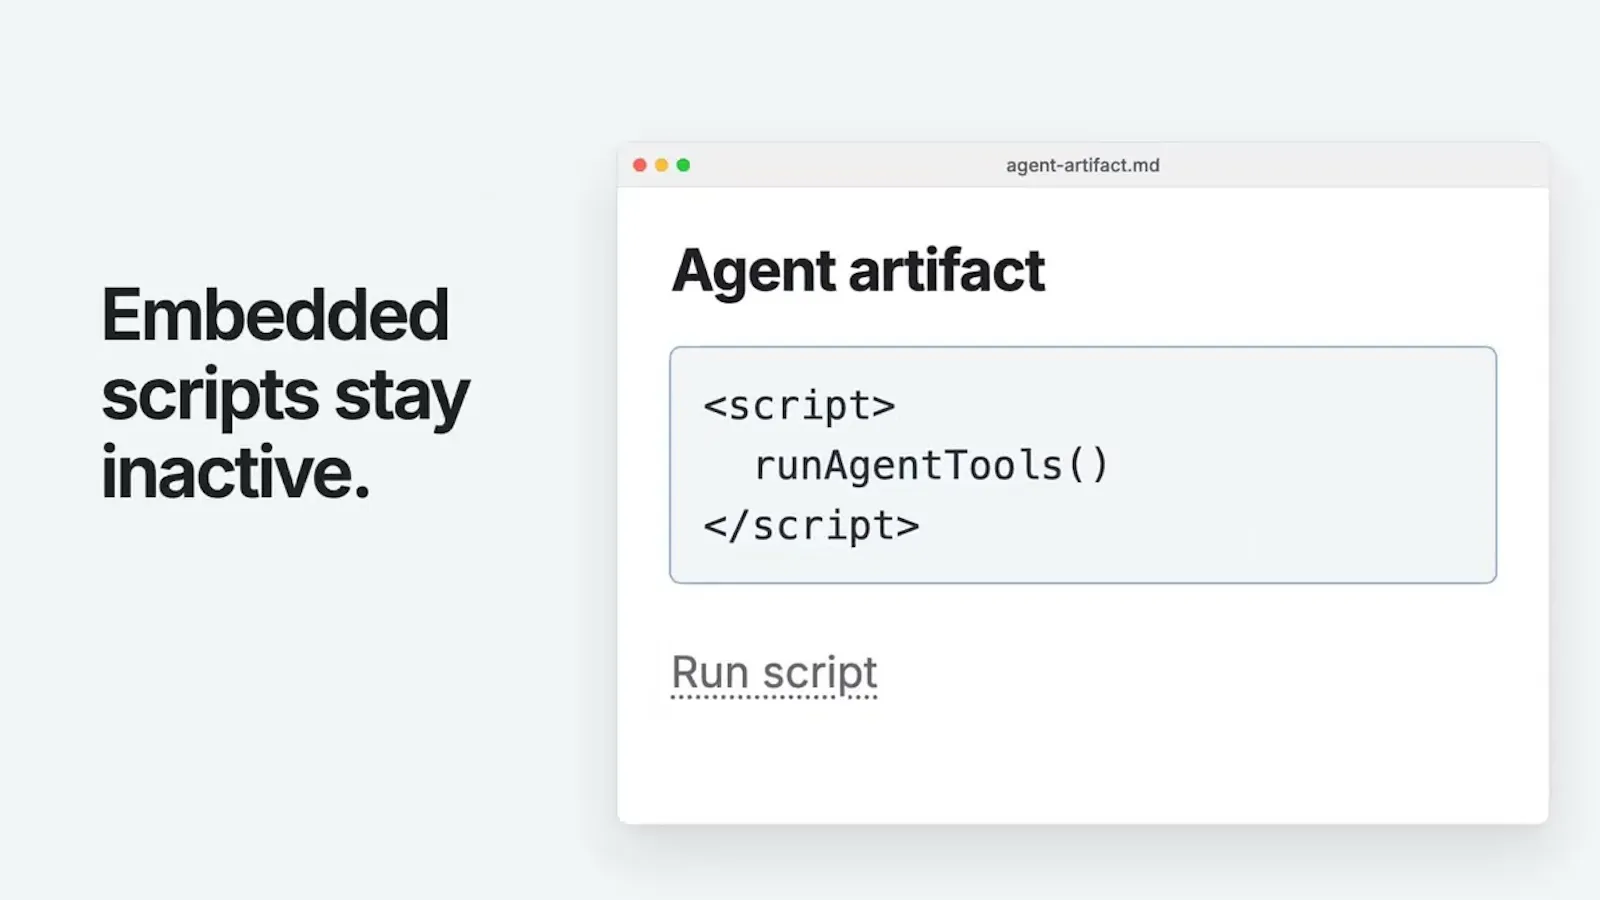1600x900 pixels.
Task: Minimize the window with the yellow button
Action: coord(662,165)
